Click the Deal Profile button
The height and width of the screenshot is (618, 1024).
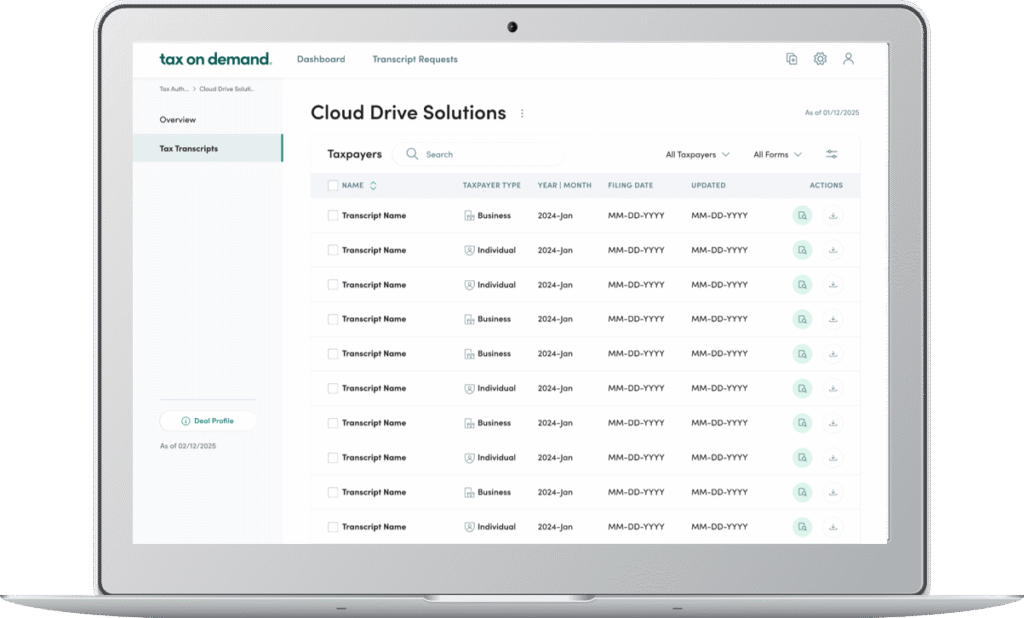pos(207,421)
